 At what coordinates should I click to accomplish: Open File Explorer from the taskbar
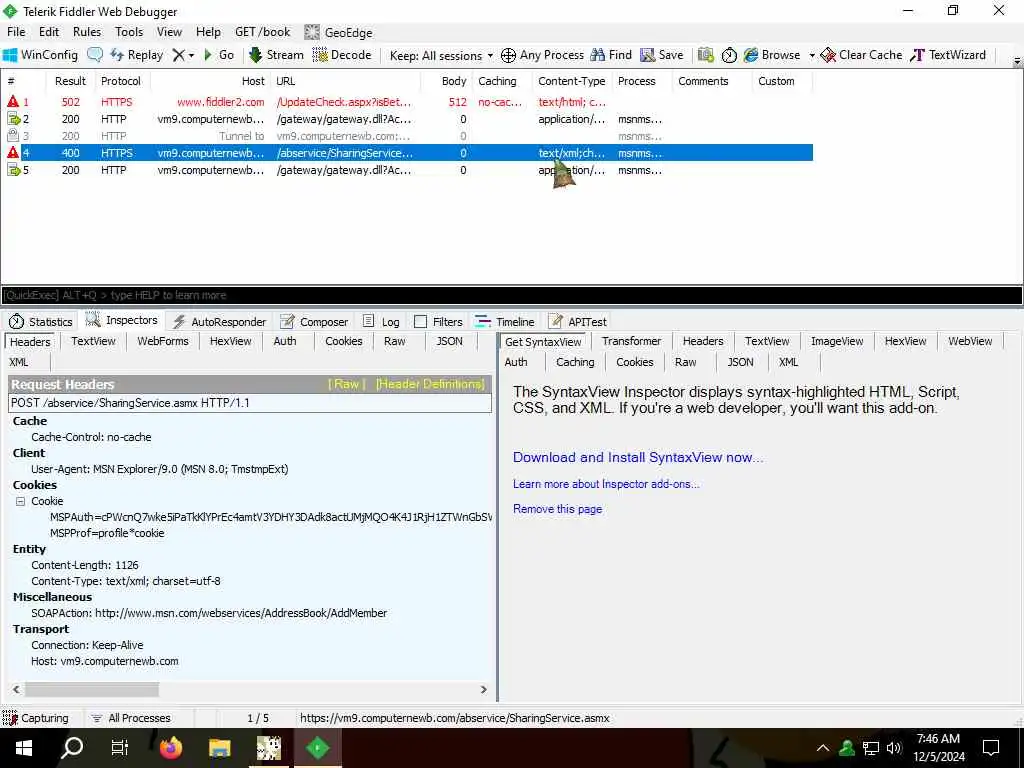219,748
